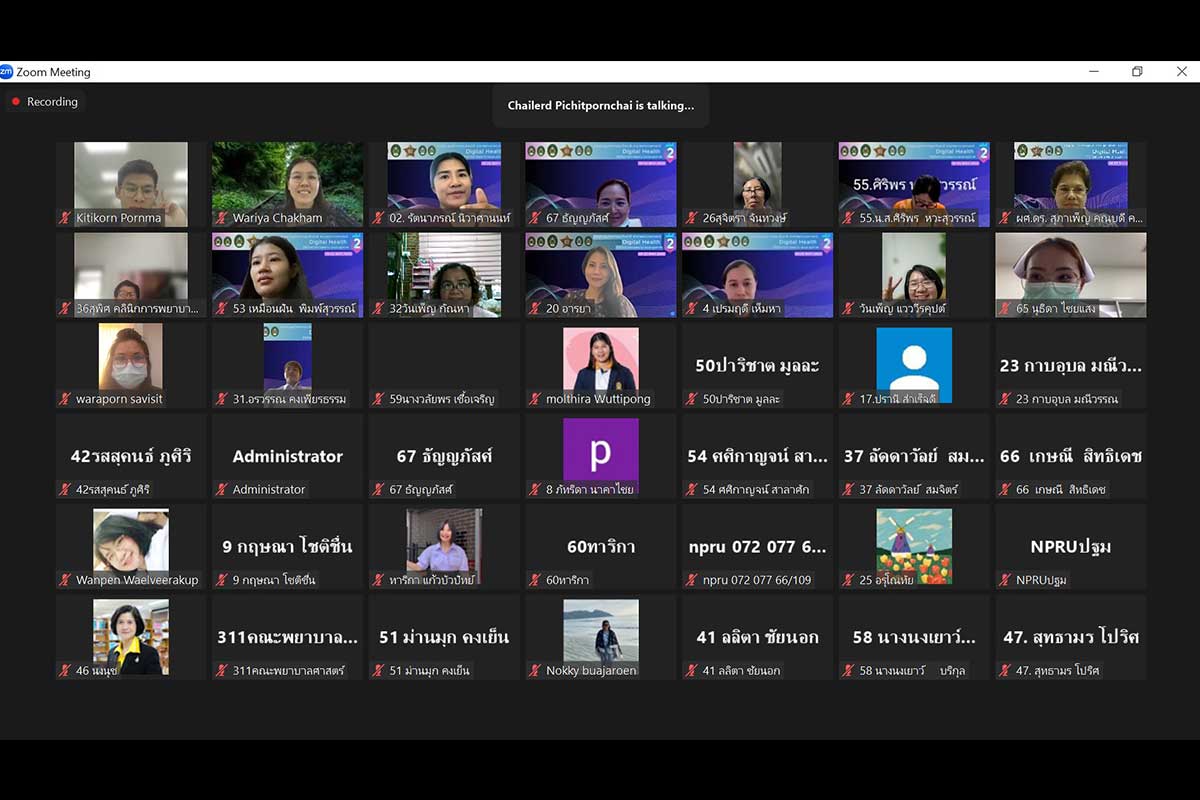Select the tulip windmill avatar tile

click(x=914, y=546)
